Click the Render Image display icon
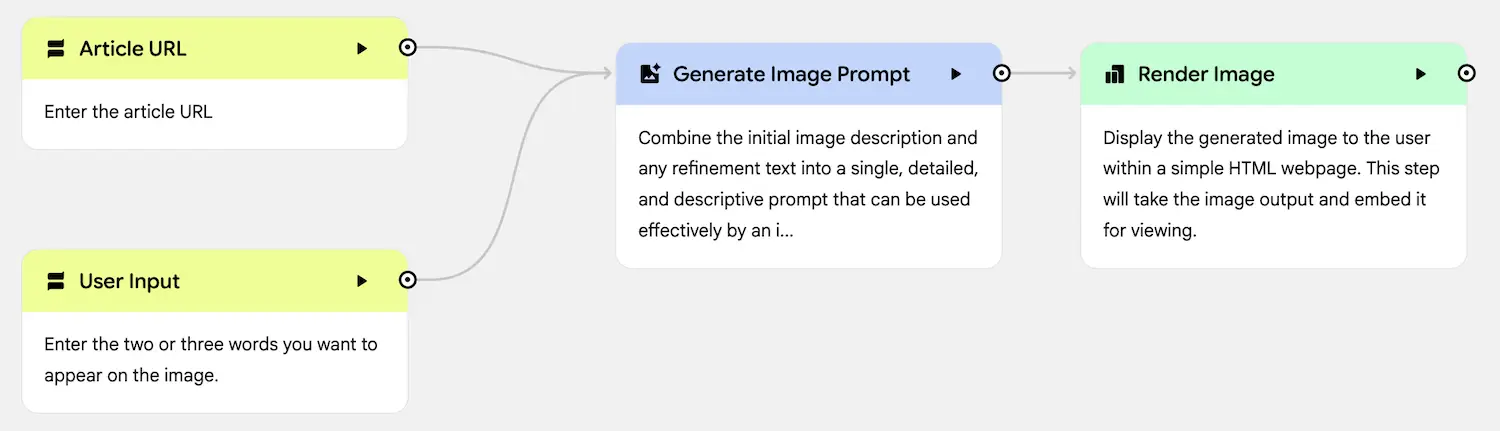This screenshot has height=431, width=1500. coord(1114,74)
